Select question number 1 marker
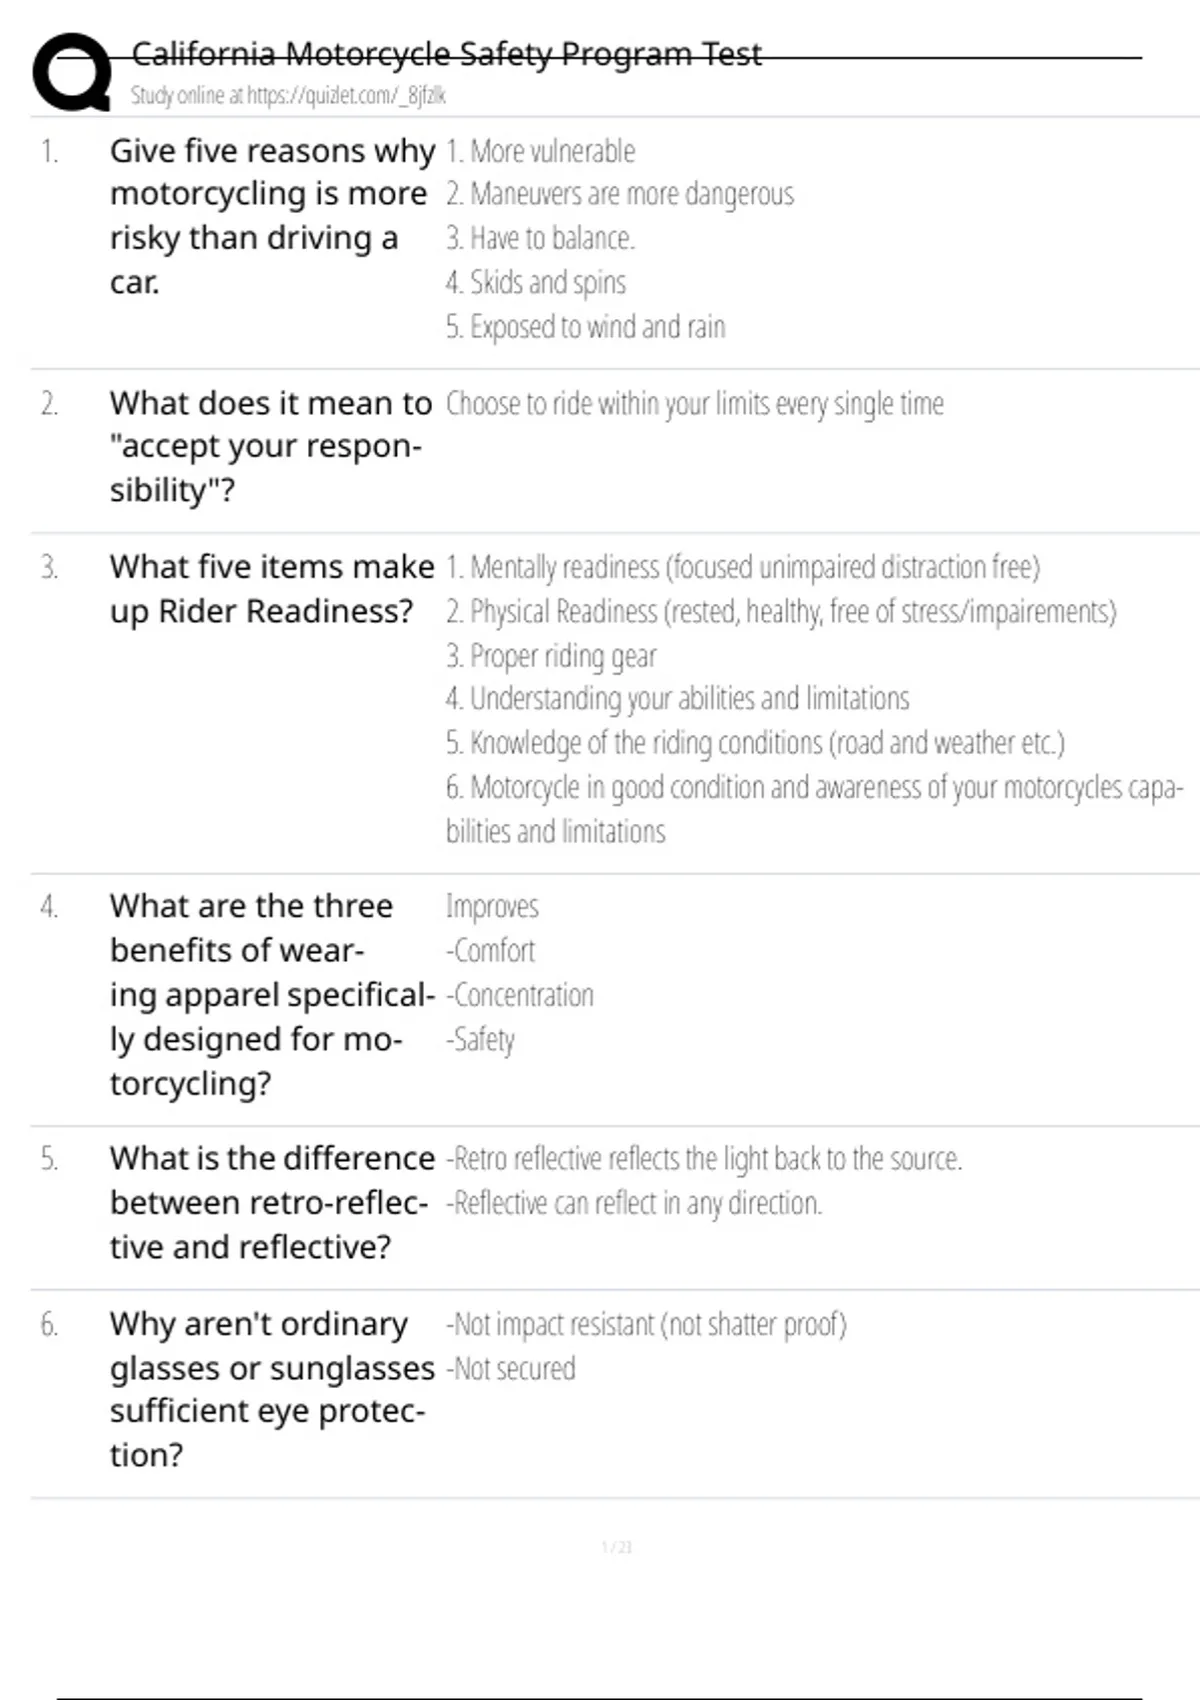 [49, 152]
